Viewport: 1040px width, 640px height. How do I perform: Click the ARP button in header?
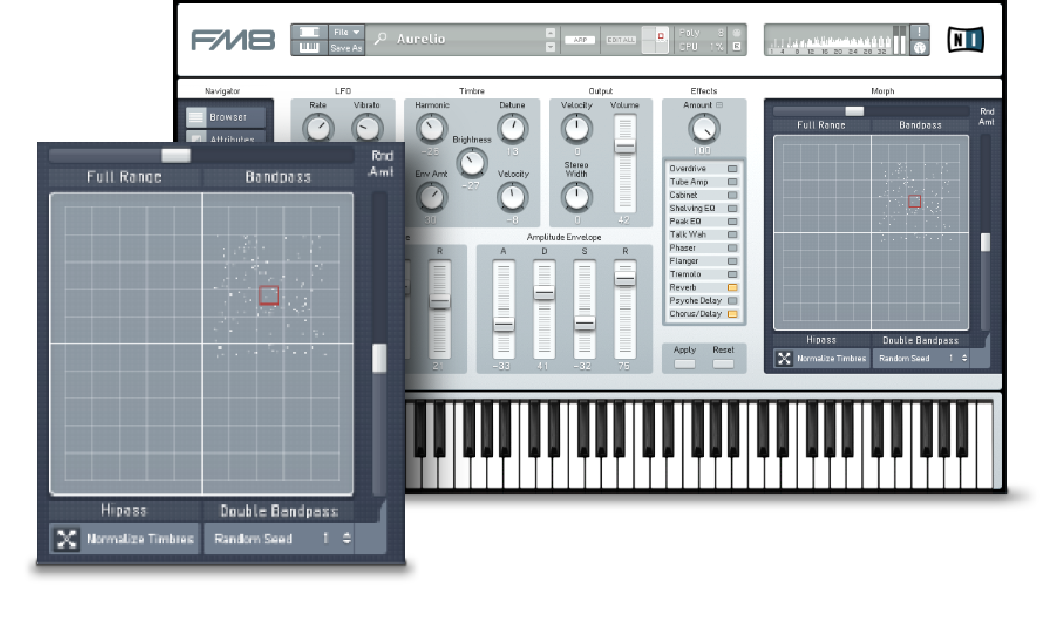(x=580, y=40)
